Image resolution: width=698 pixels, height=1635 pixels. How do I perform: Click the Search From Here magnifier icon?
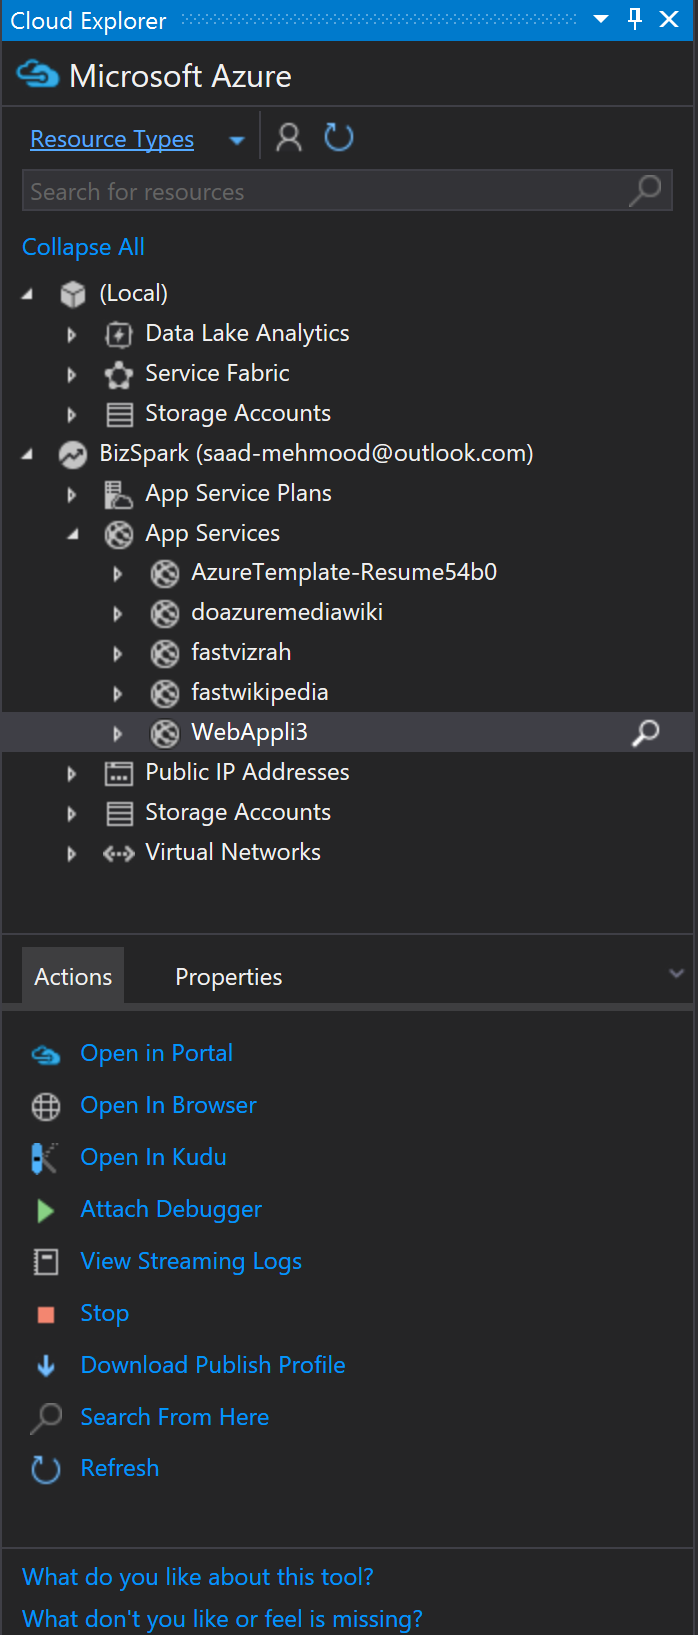[46, 1418]
